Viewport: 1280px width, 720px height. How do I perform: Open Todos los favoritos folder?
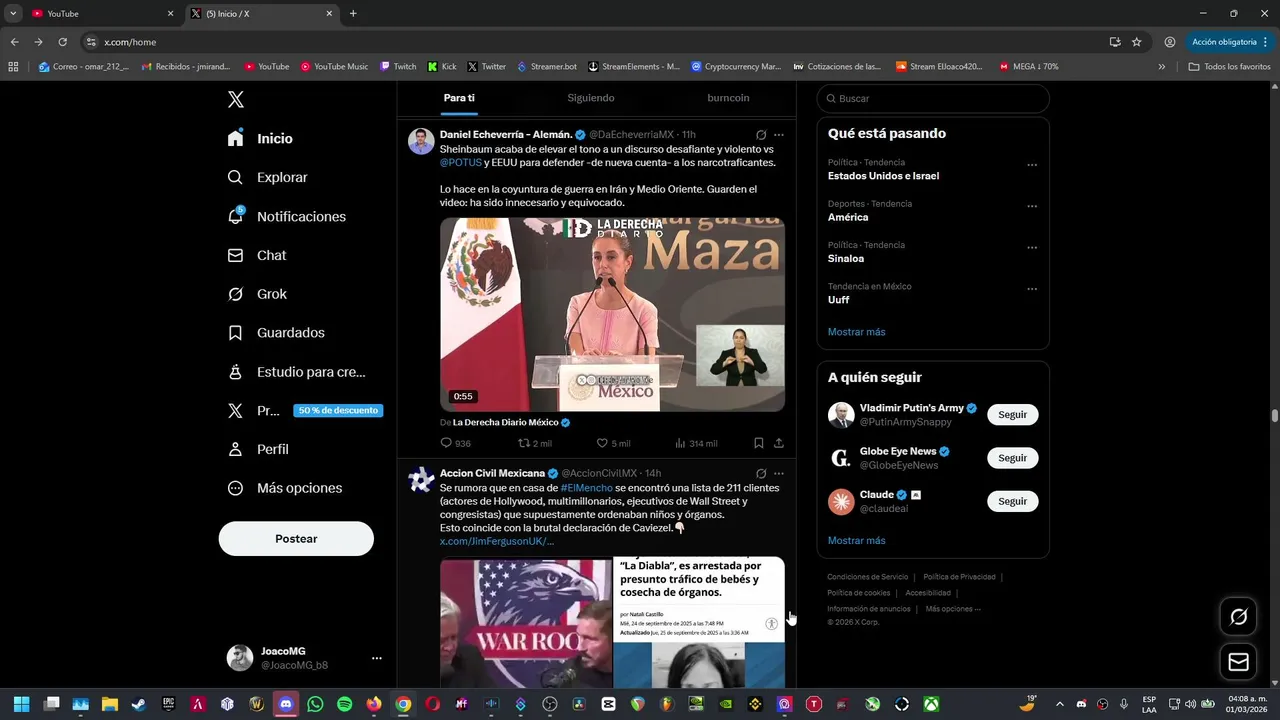coord(1229,67)
